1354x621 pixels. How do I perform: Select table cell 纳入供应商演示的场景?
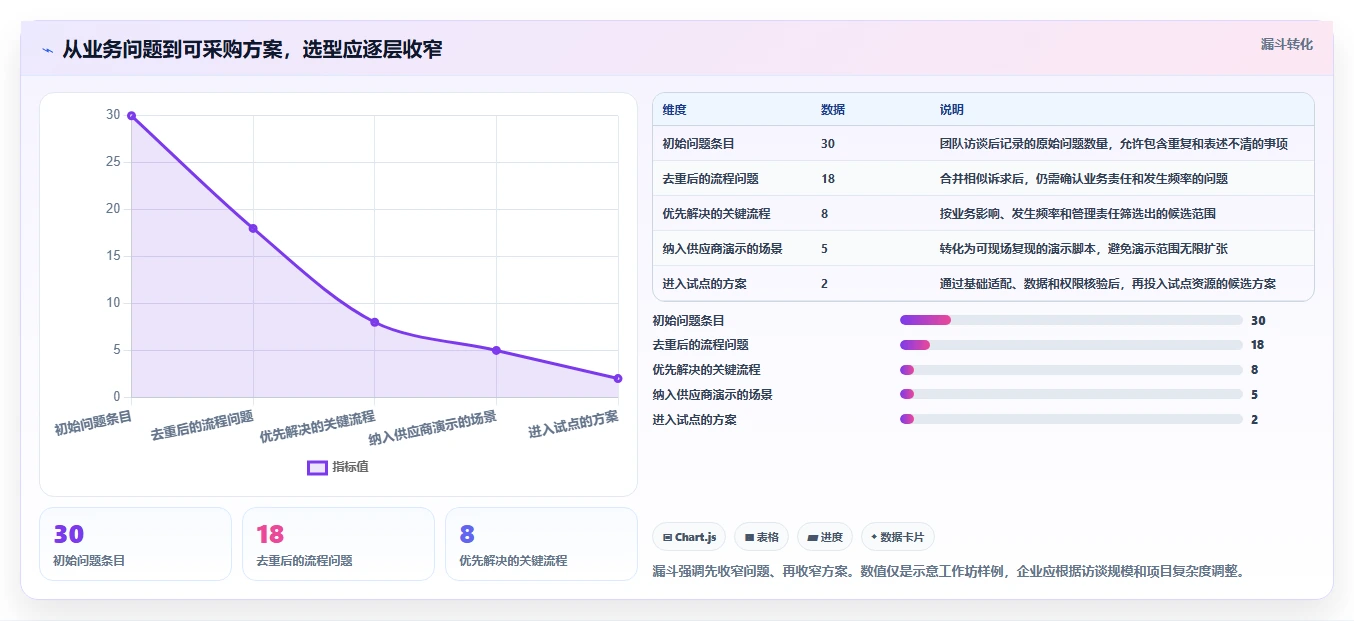coord(722,249)
